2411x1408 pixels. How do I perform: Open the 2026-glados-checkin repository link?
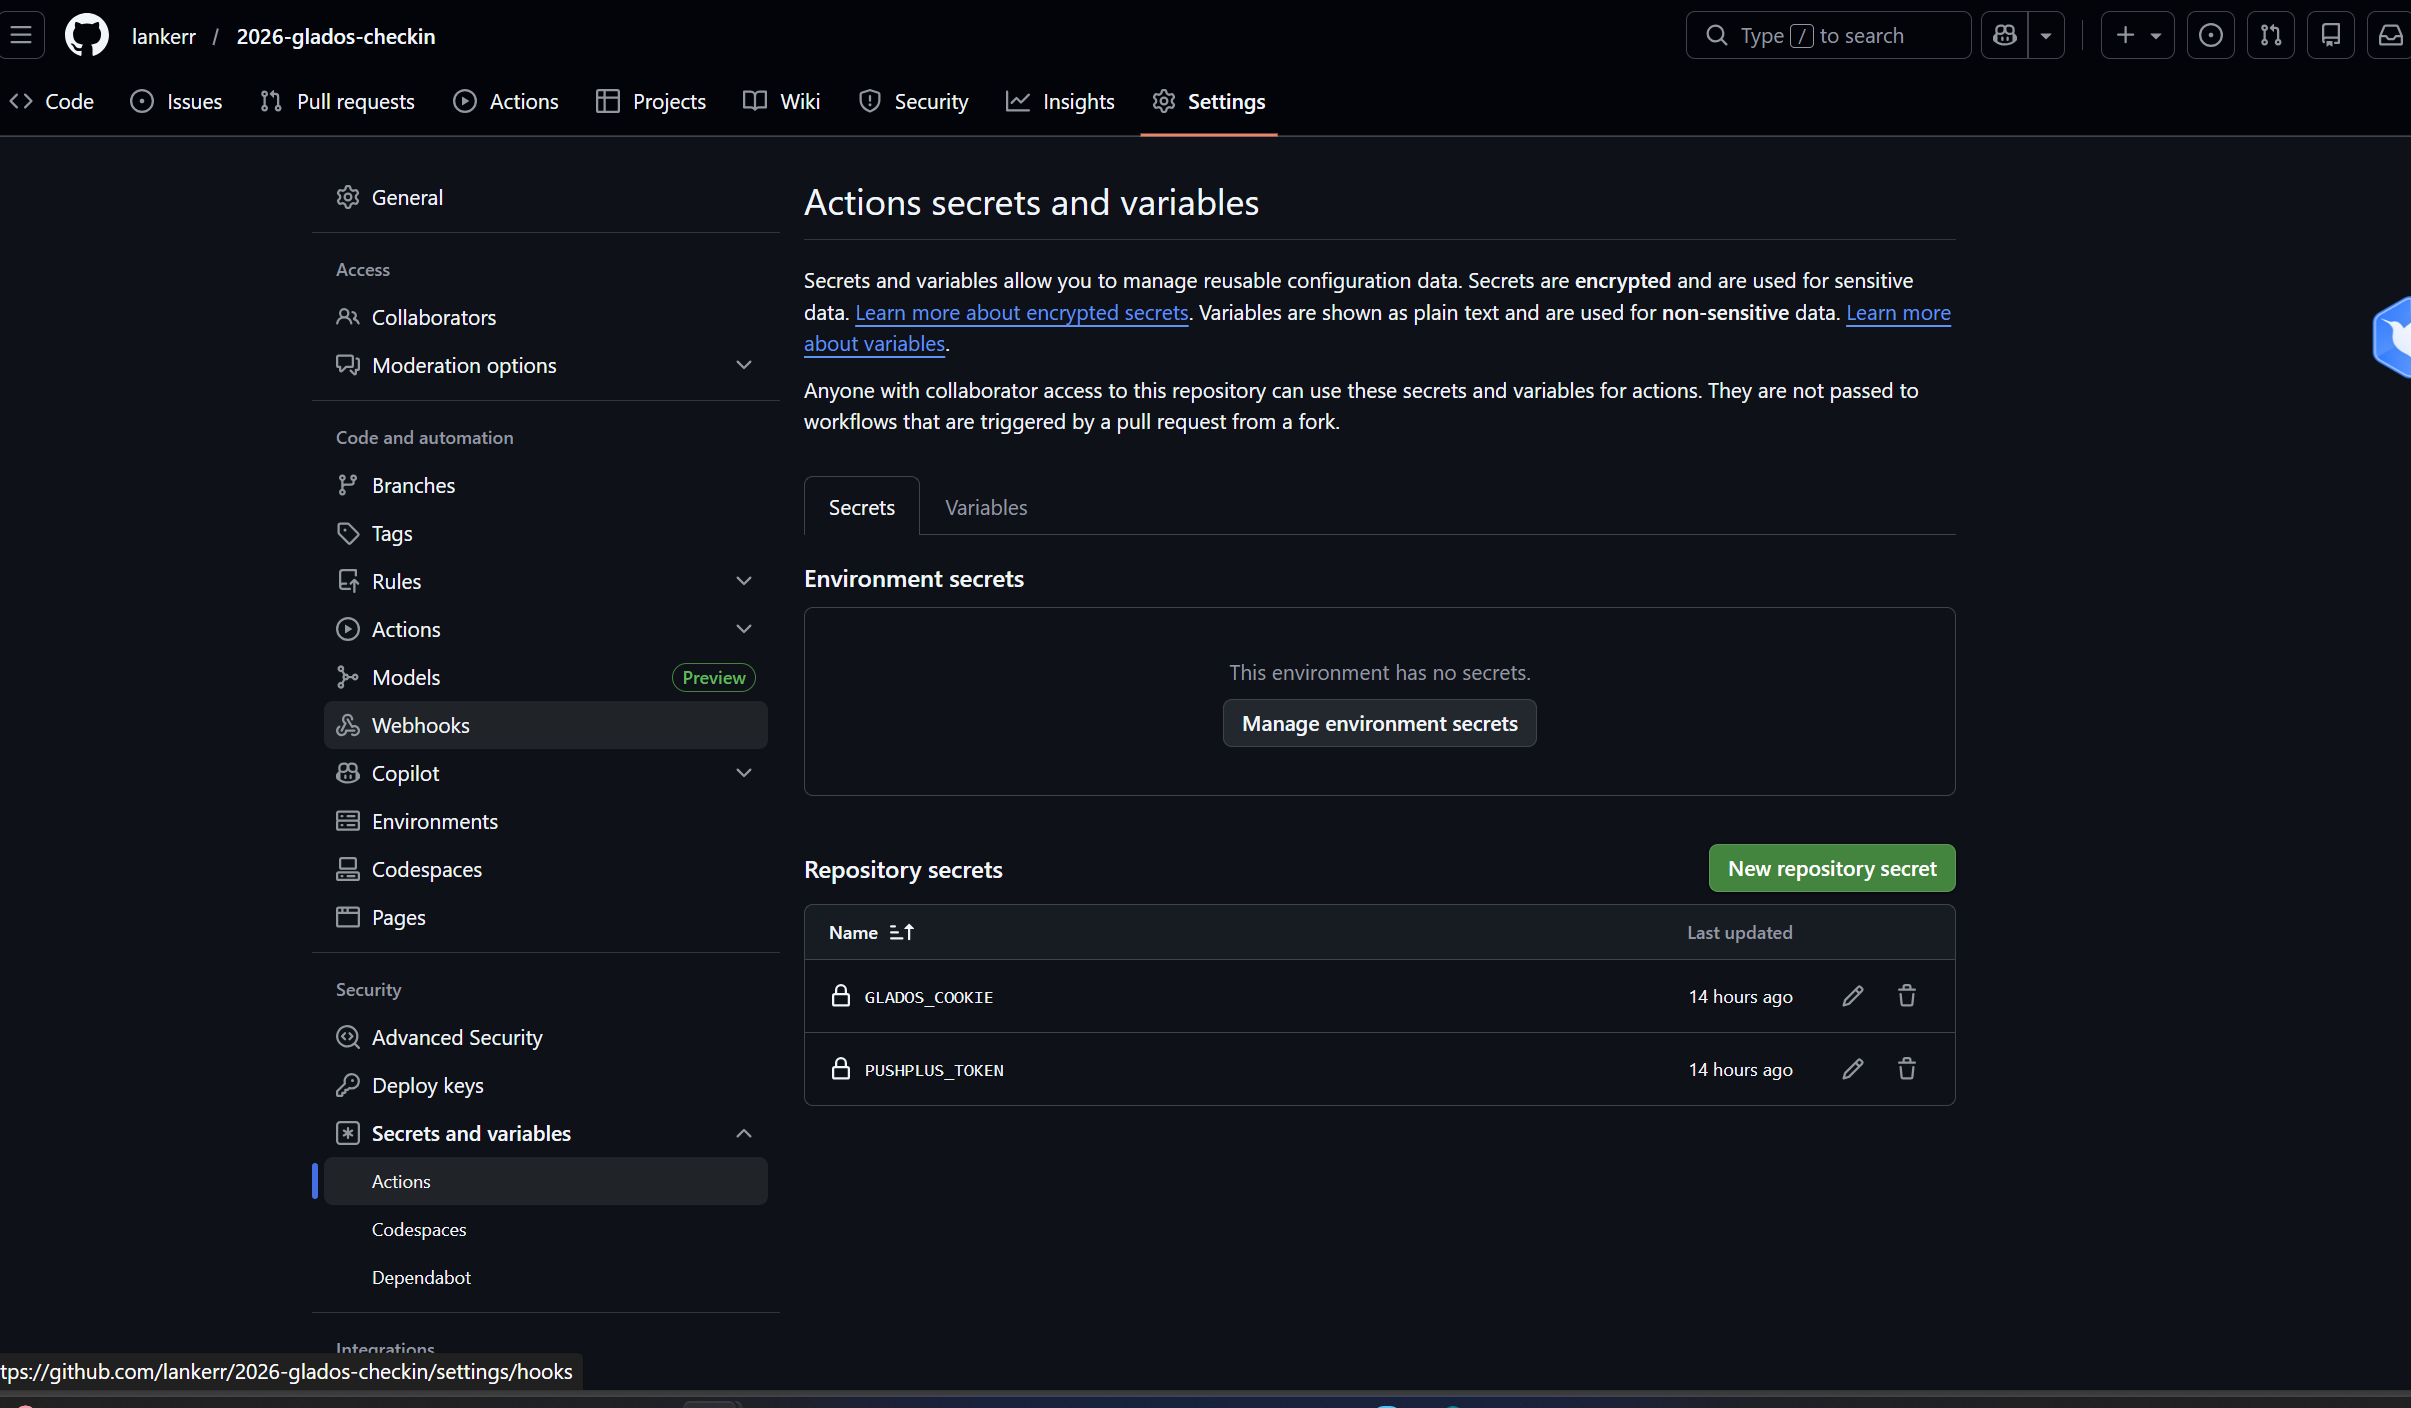336,36
